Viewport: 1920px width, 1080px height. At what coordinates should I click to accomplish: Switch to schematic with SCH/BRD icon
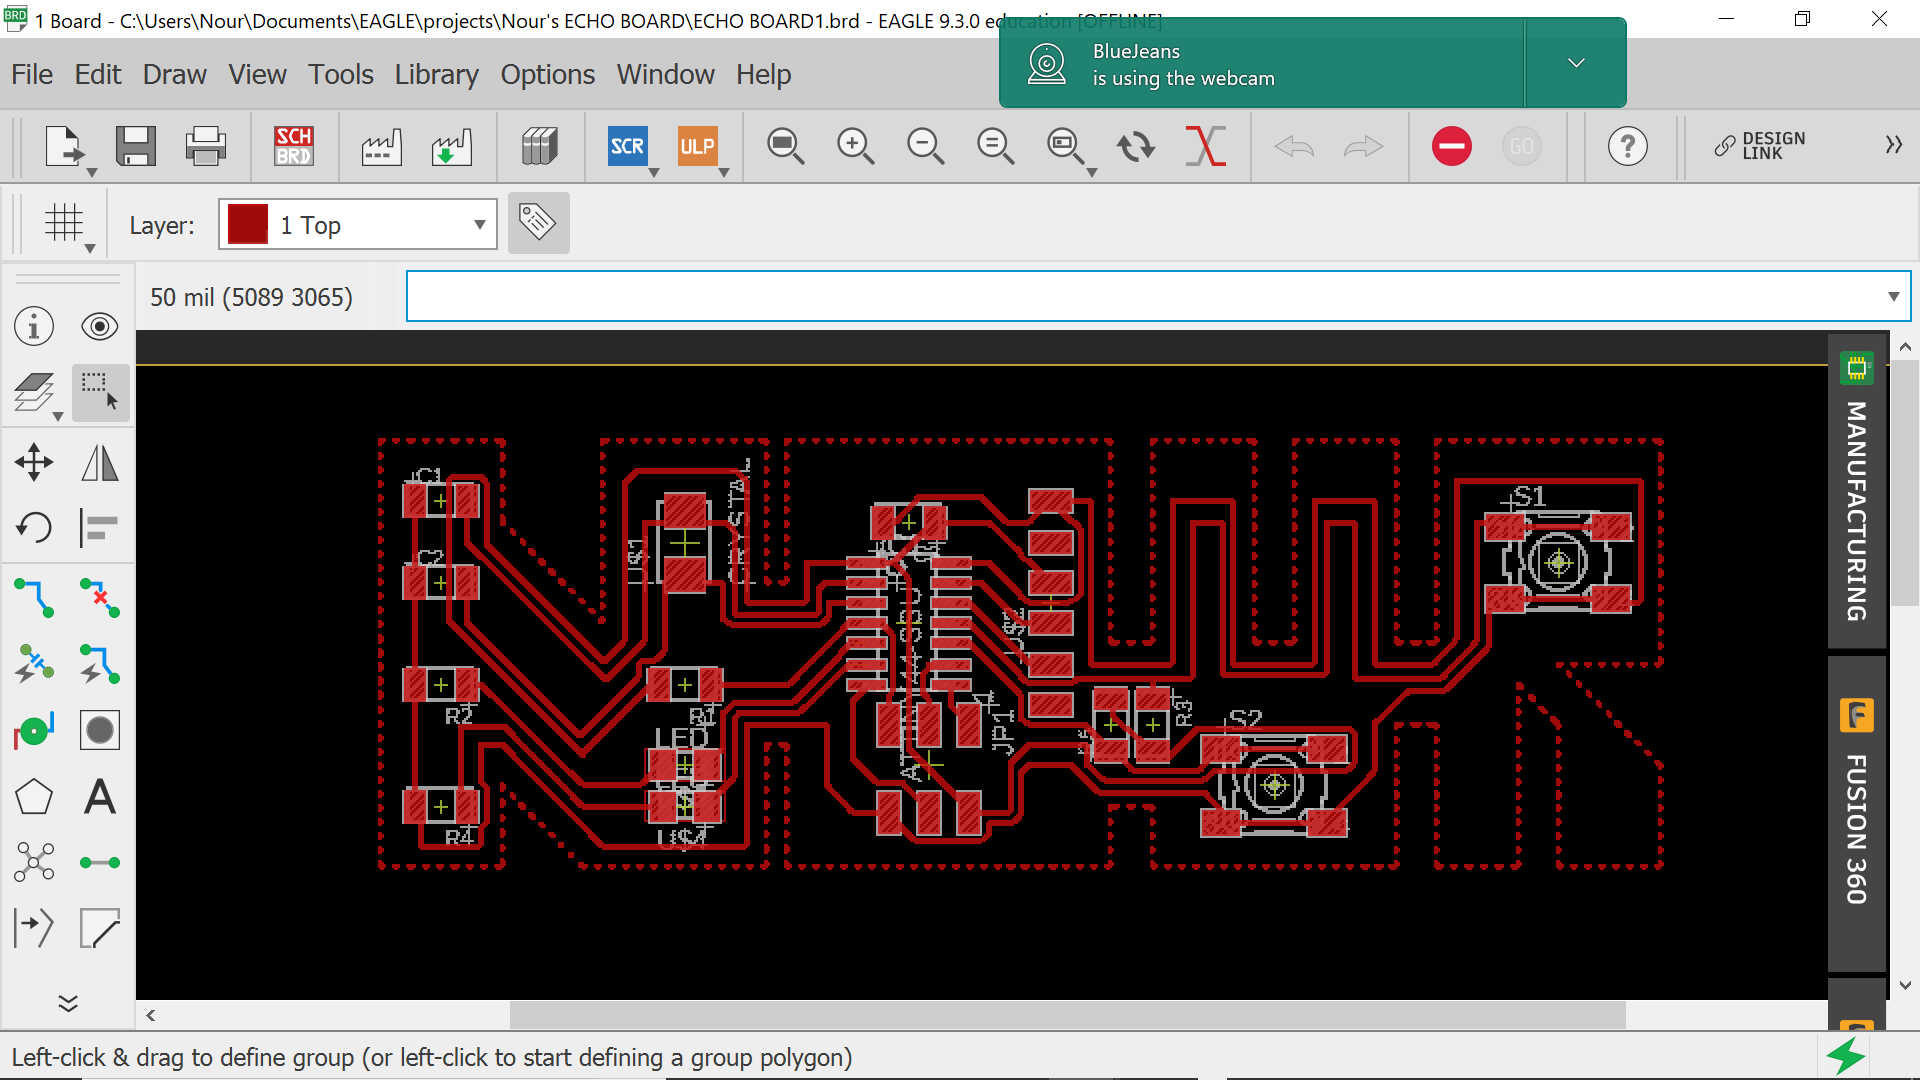294,146
